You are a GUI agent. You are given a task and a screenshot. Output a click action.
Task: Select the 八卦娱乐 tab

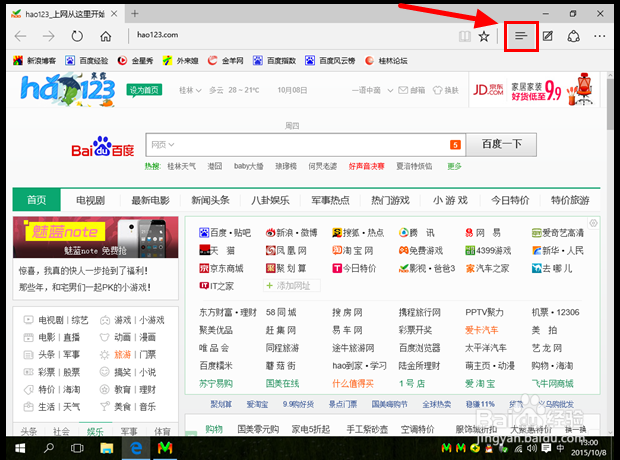point(270,201)
